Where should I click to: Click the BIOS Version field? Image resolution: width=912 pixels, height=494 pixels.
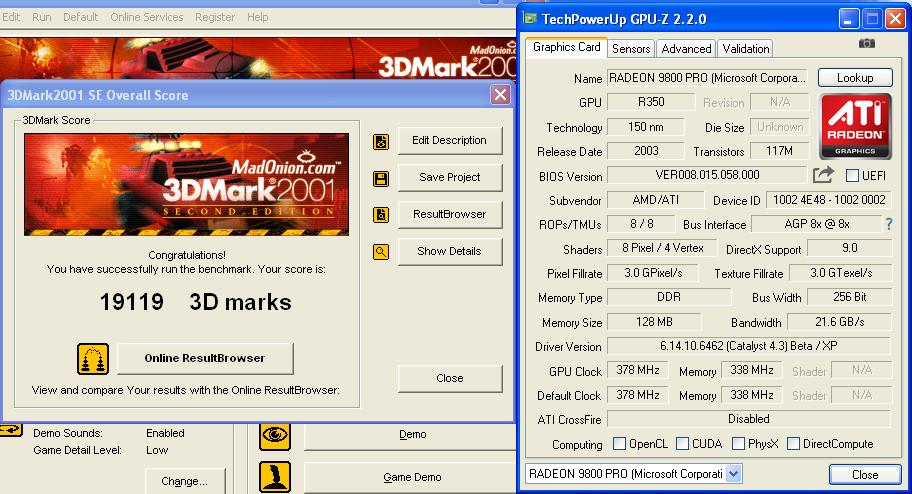coord(707,175)
